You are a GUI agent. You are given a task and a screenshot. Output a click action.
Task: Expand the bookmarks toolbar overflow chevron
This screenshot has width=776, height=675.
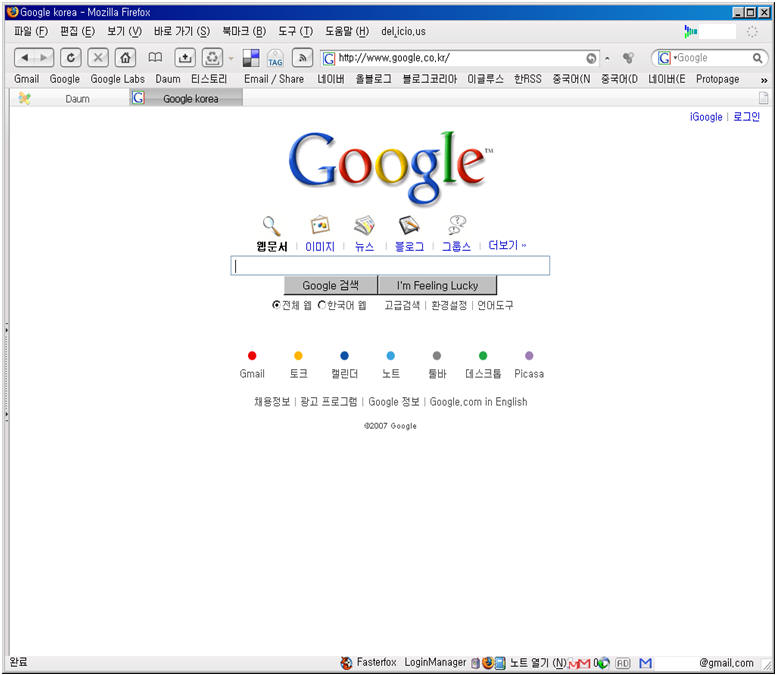[764, 80]
